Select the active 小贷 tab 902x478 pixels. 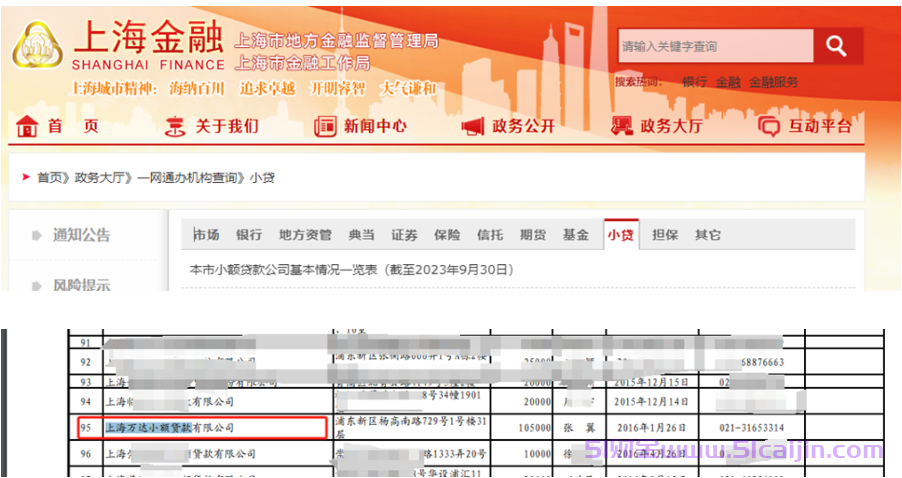click(621, 235)
